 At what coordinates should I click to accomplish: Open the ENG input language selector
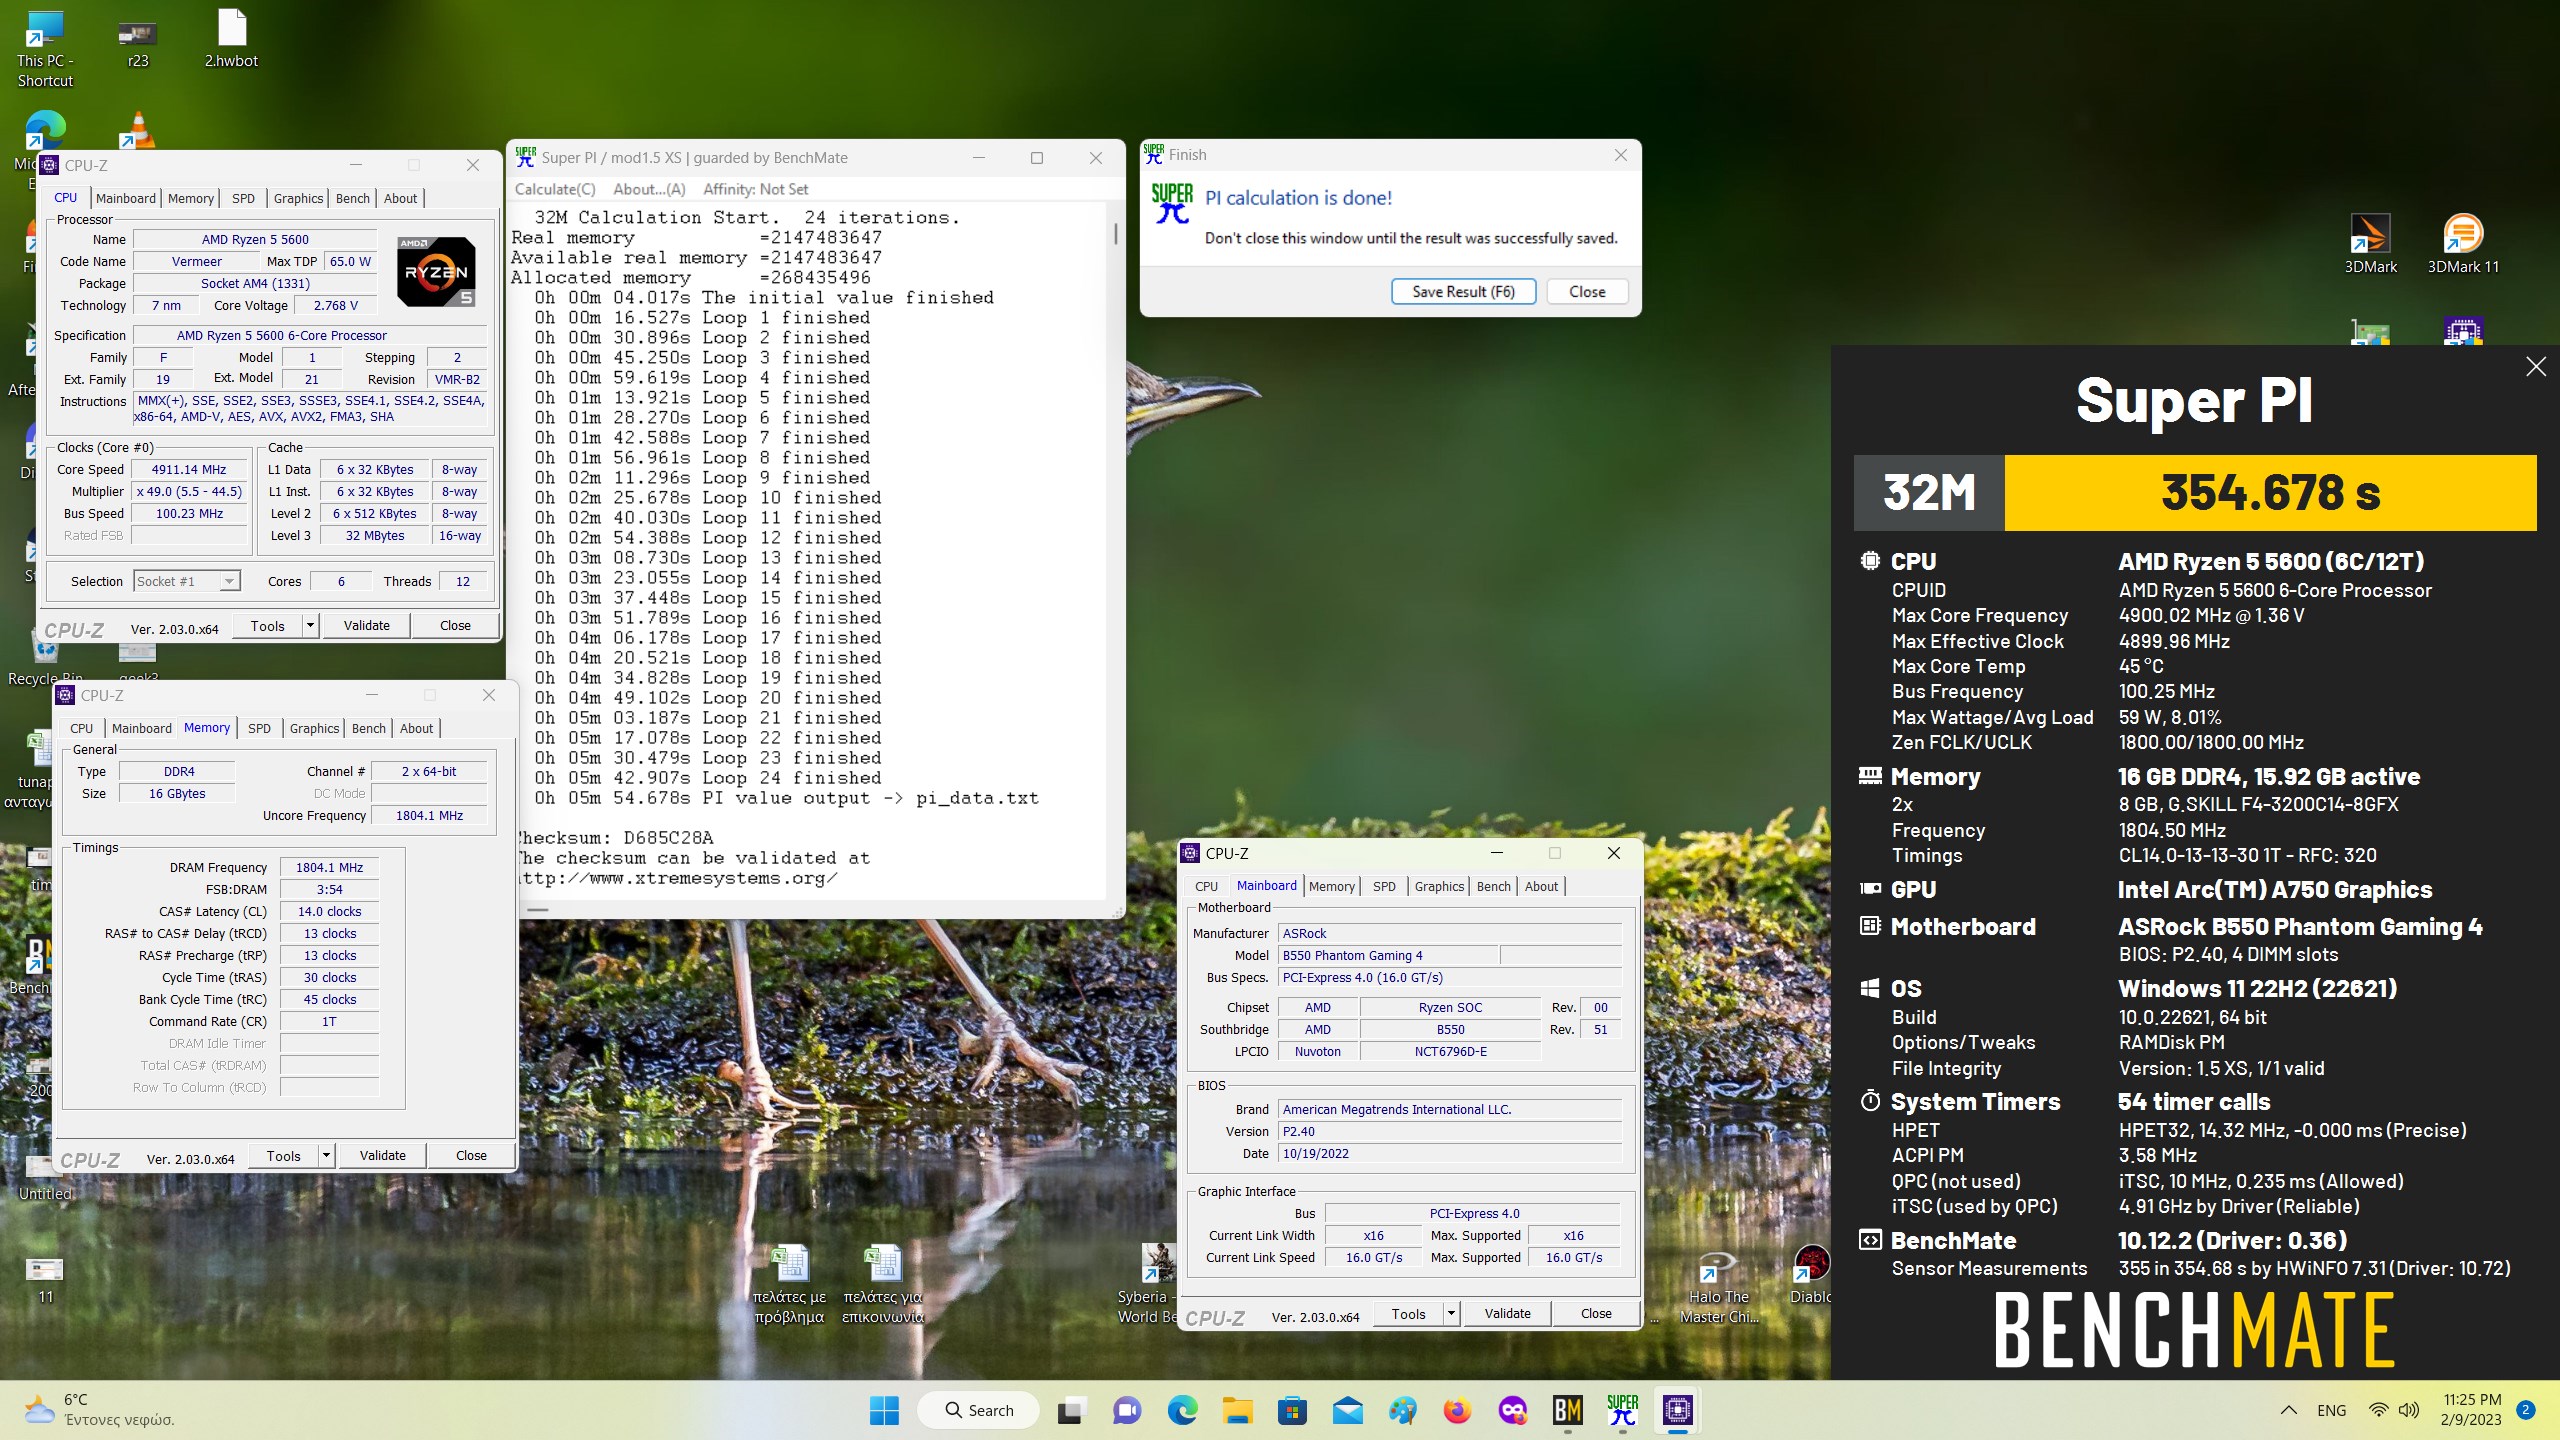[x=2331, y=1410]
